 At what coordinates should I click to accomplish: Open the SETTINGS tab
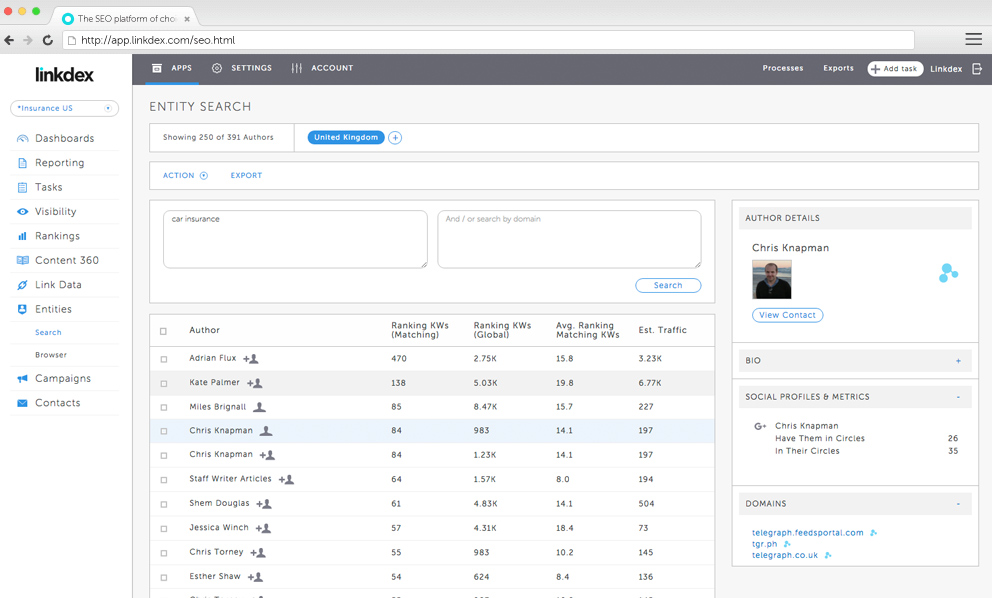pyautogui.click(x=242, y=68)
